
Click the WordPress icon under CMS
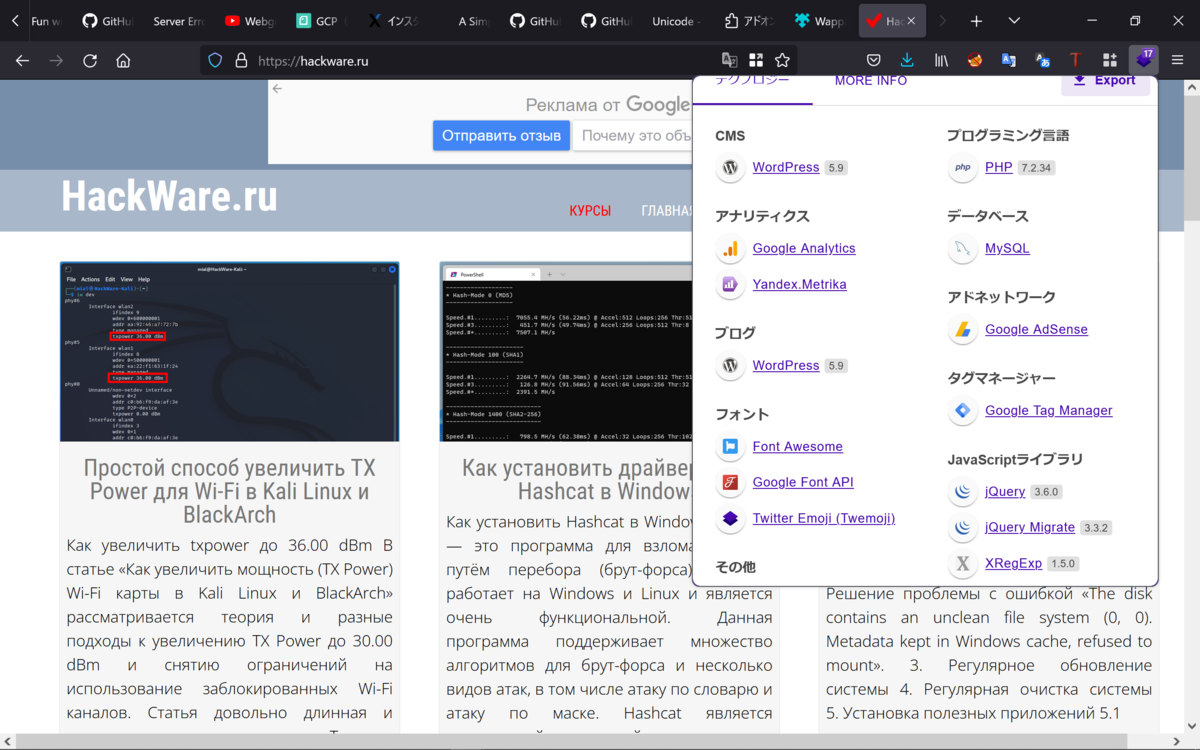[x=730, y=168]
